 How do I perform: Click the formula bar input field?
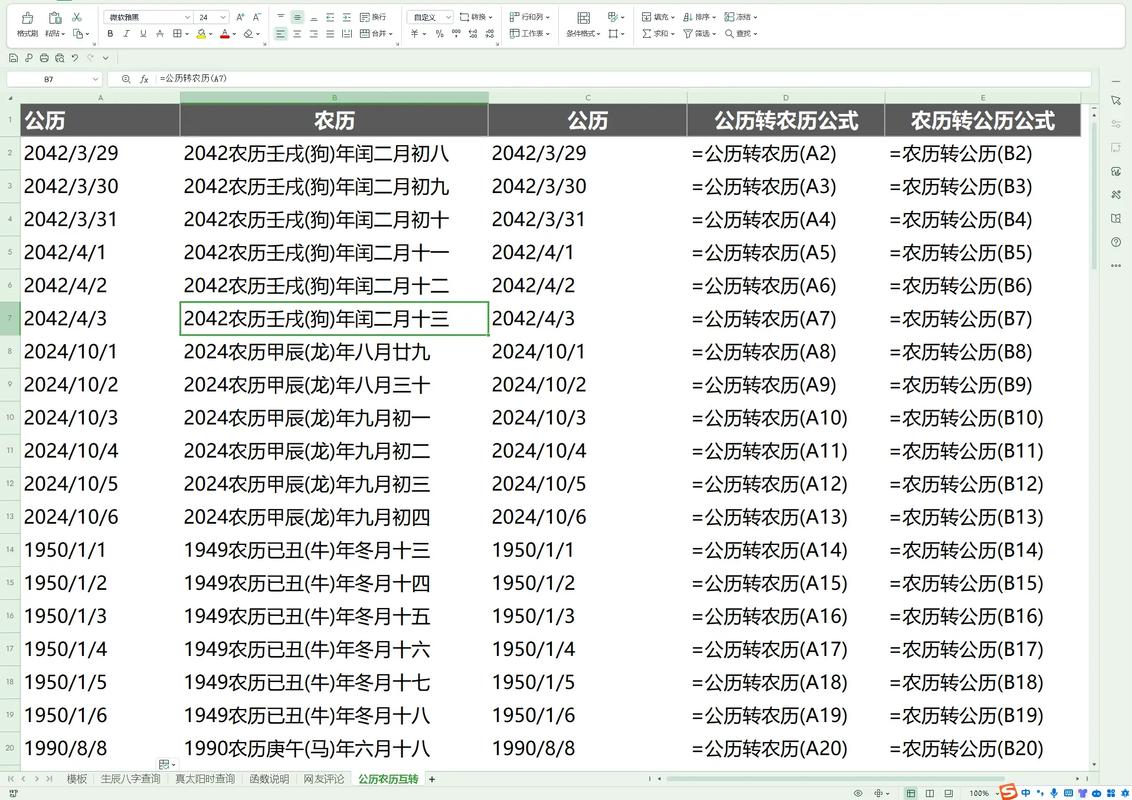click(622, 79)
